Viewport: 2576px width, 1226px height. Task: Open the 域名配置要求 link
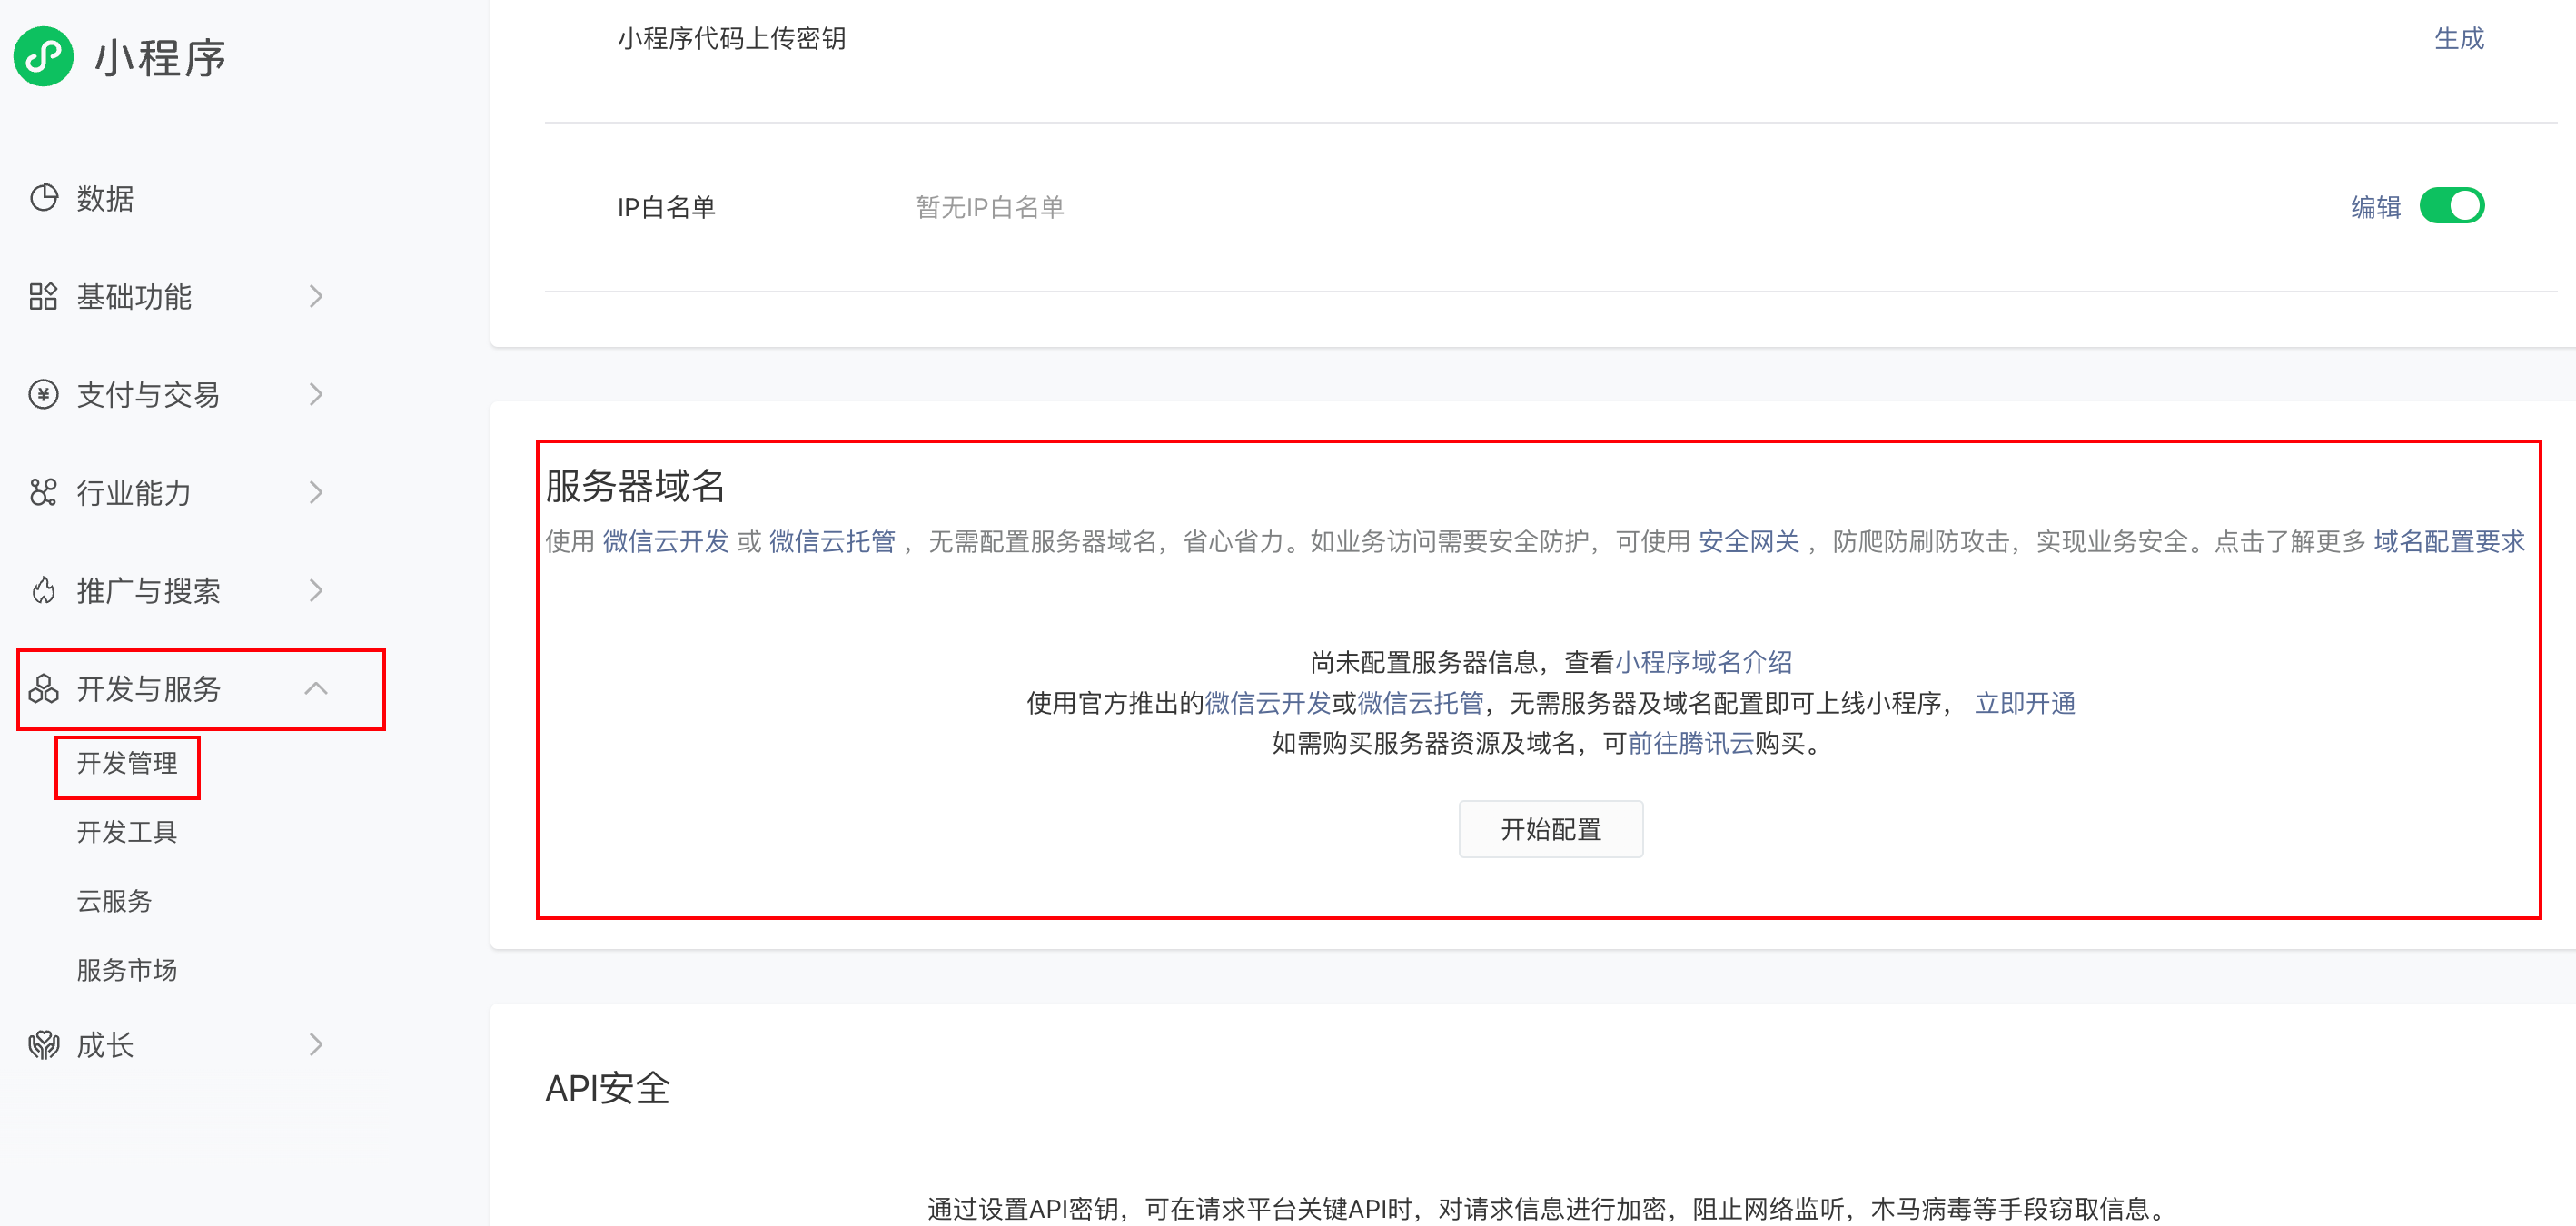click(2449, 541)
